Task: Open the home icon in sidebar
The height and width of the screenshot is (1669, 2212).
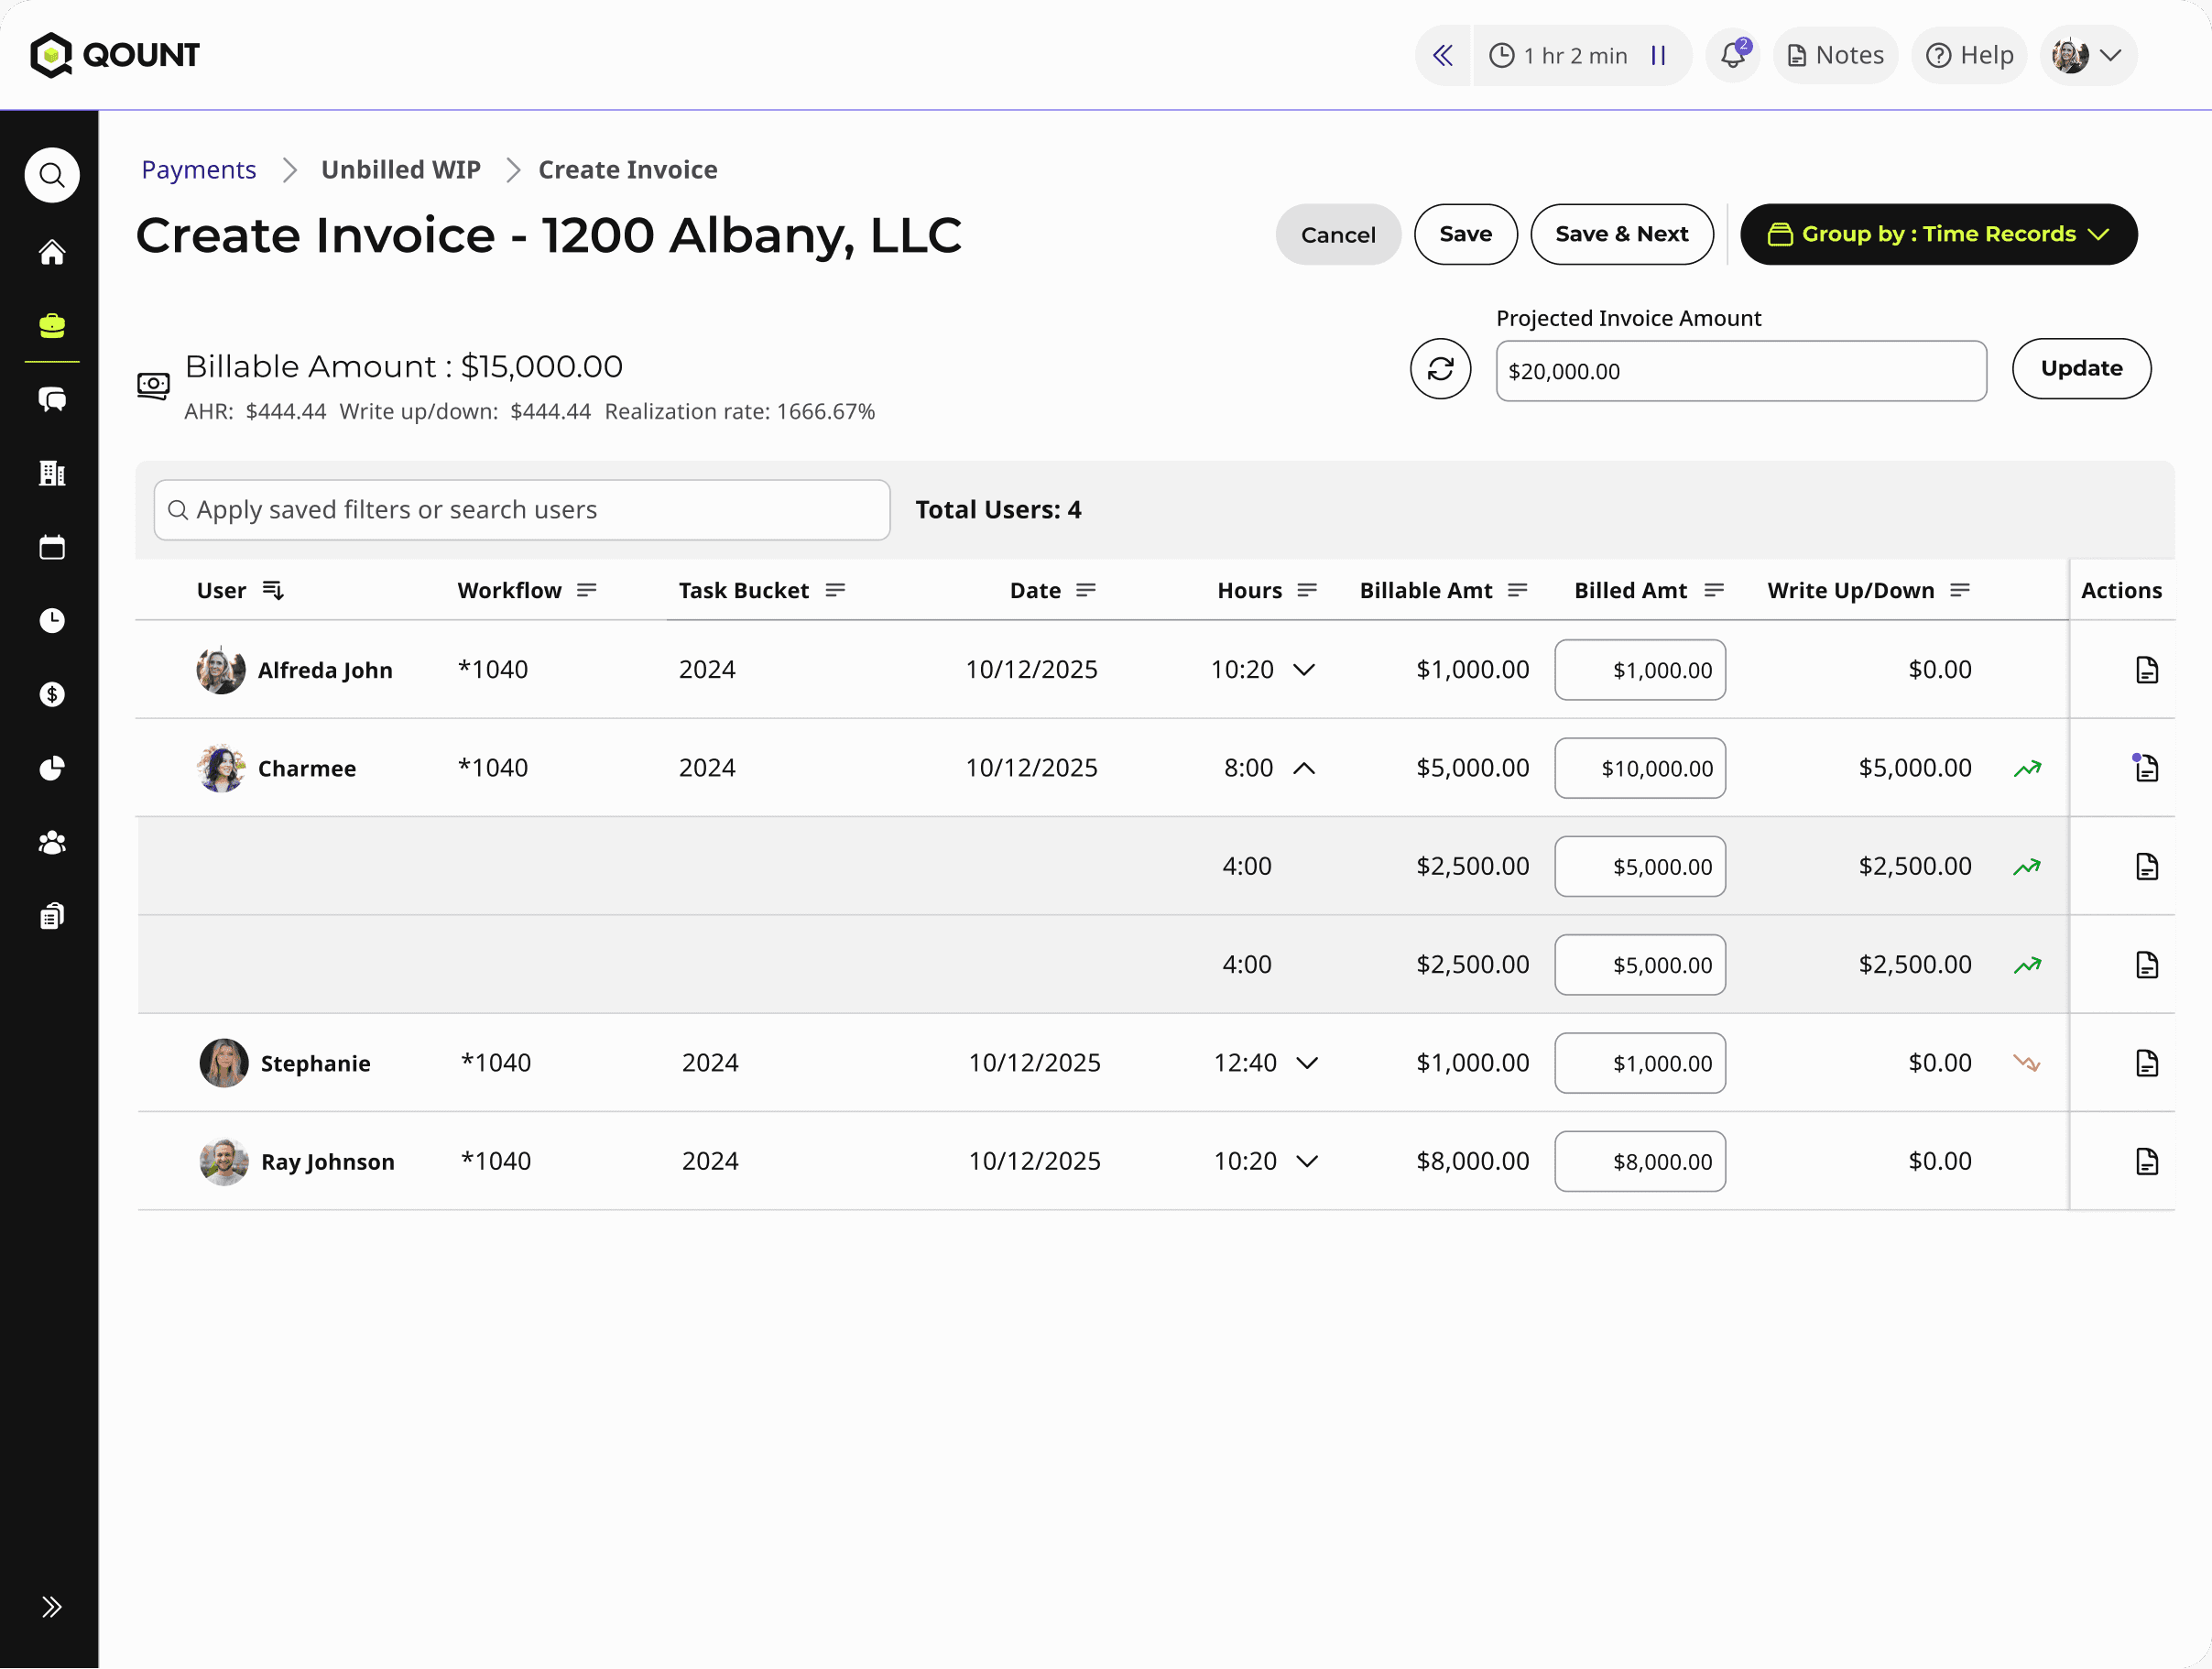Action: [x=52, y=252]
